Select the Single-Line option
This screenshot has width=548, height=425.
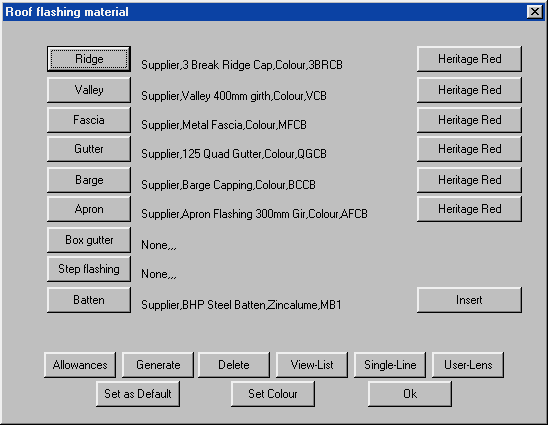tap(390, 365)
